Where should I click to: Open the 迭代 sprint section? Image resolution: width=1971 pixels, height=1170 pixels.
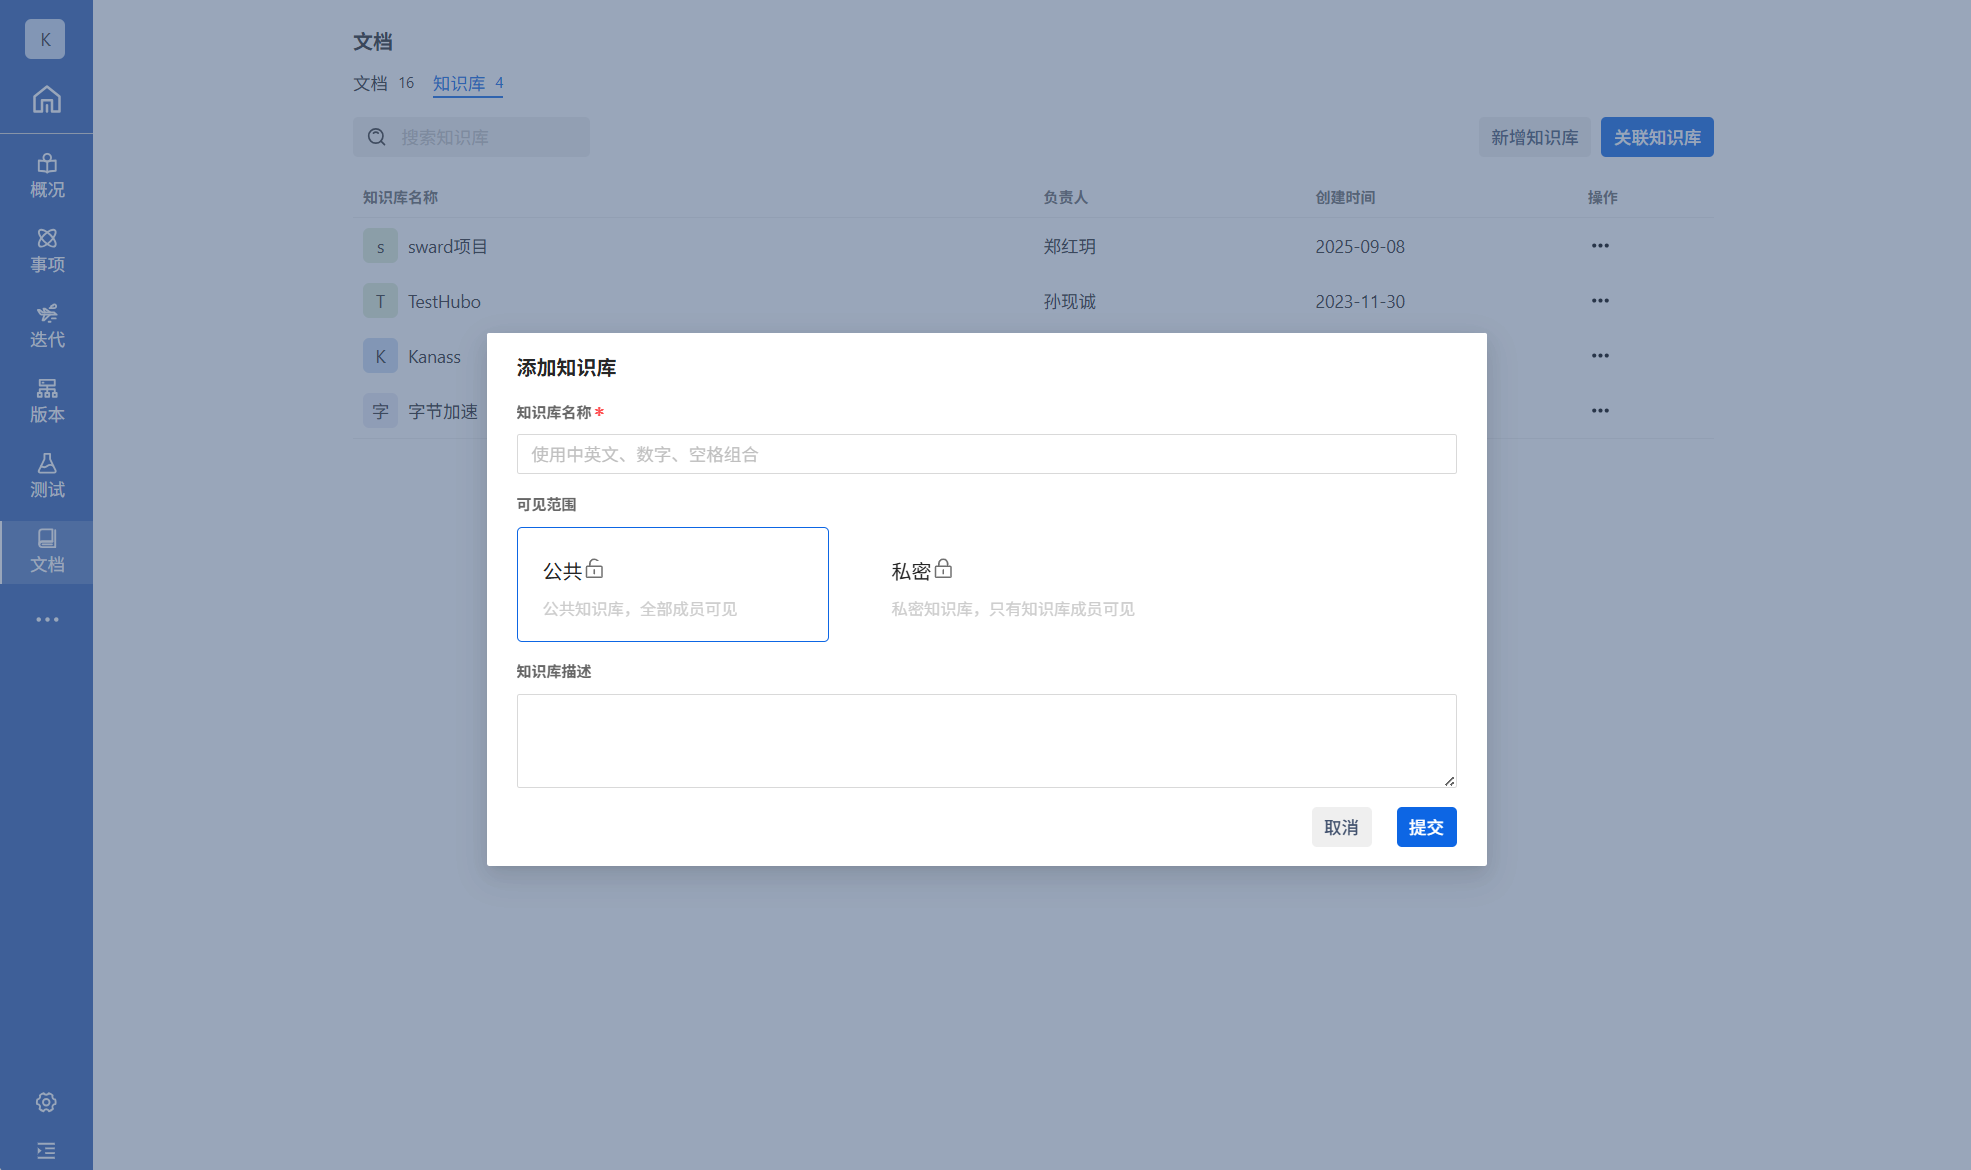point(46,326)
